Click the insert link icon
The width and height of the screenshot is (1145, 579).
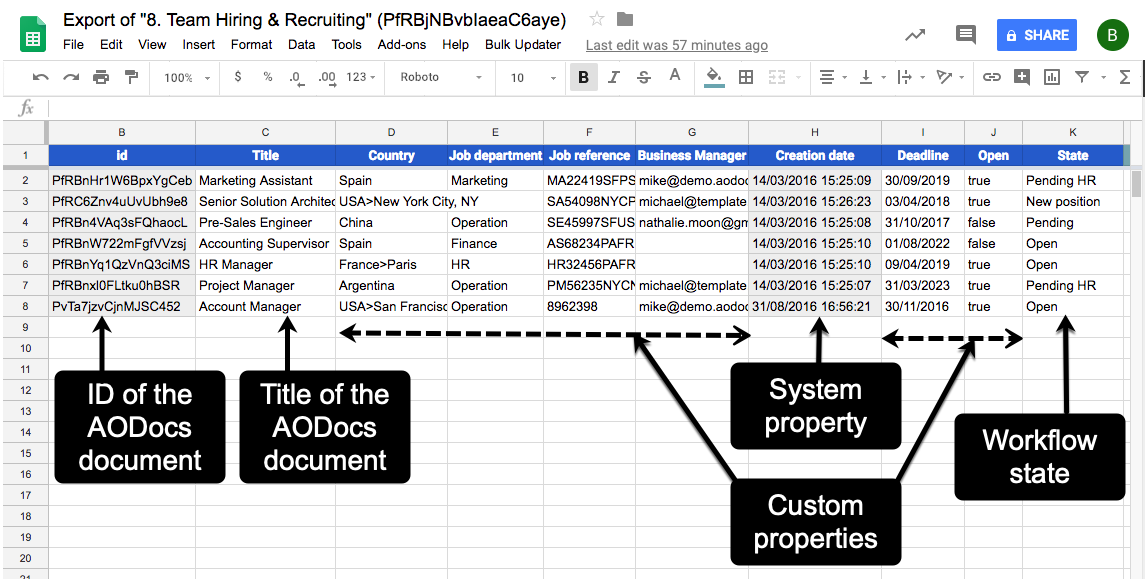[x=991, y=77]
